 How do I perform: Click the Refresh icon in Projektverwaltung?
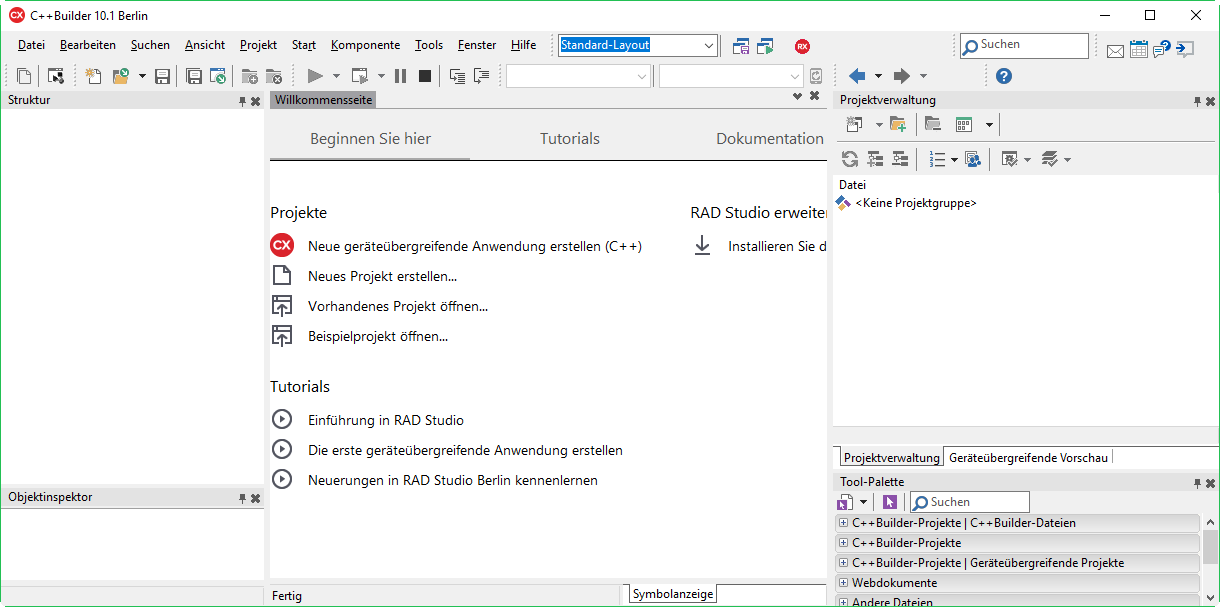click(x=850, y=159)
